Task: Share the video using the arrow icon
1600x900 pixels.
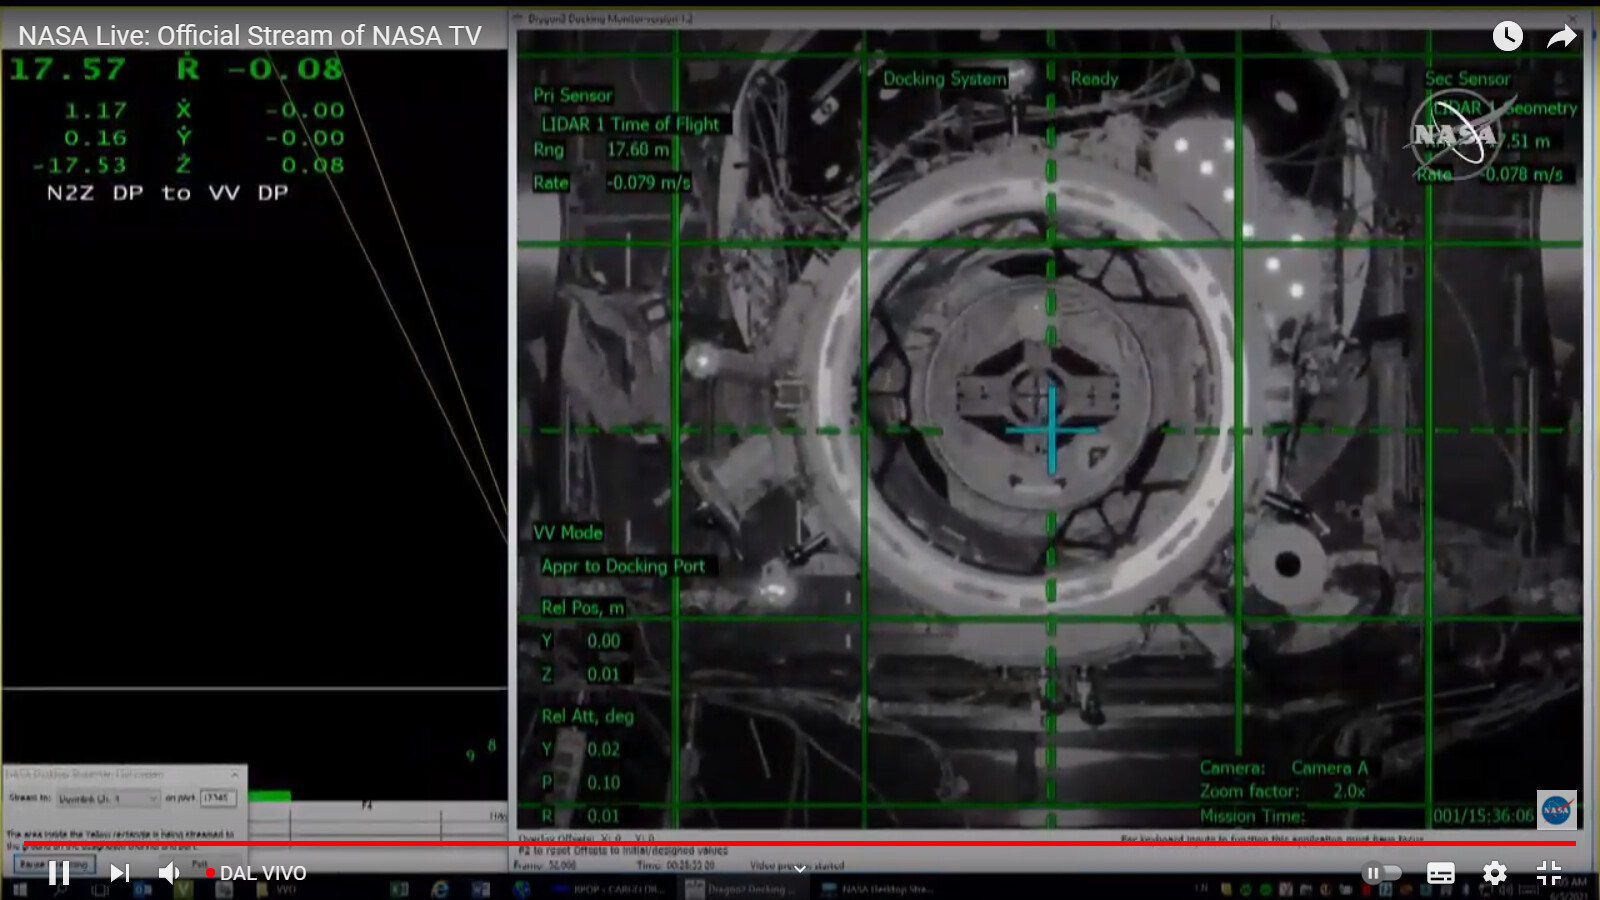Action: [1561, 37]
